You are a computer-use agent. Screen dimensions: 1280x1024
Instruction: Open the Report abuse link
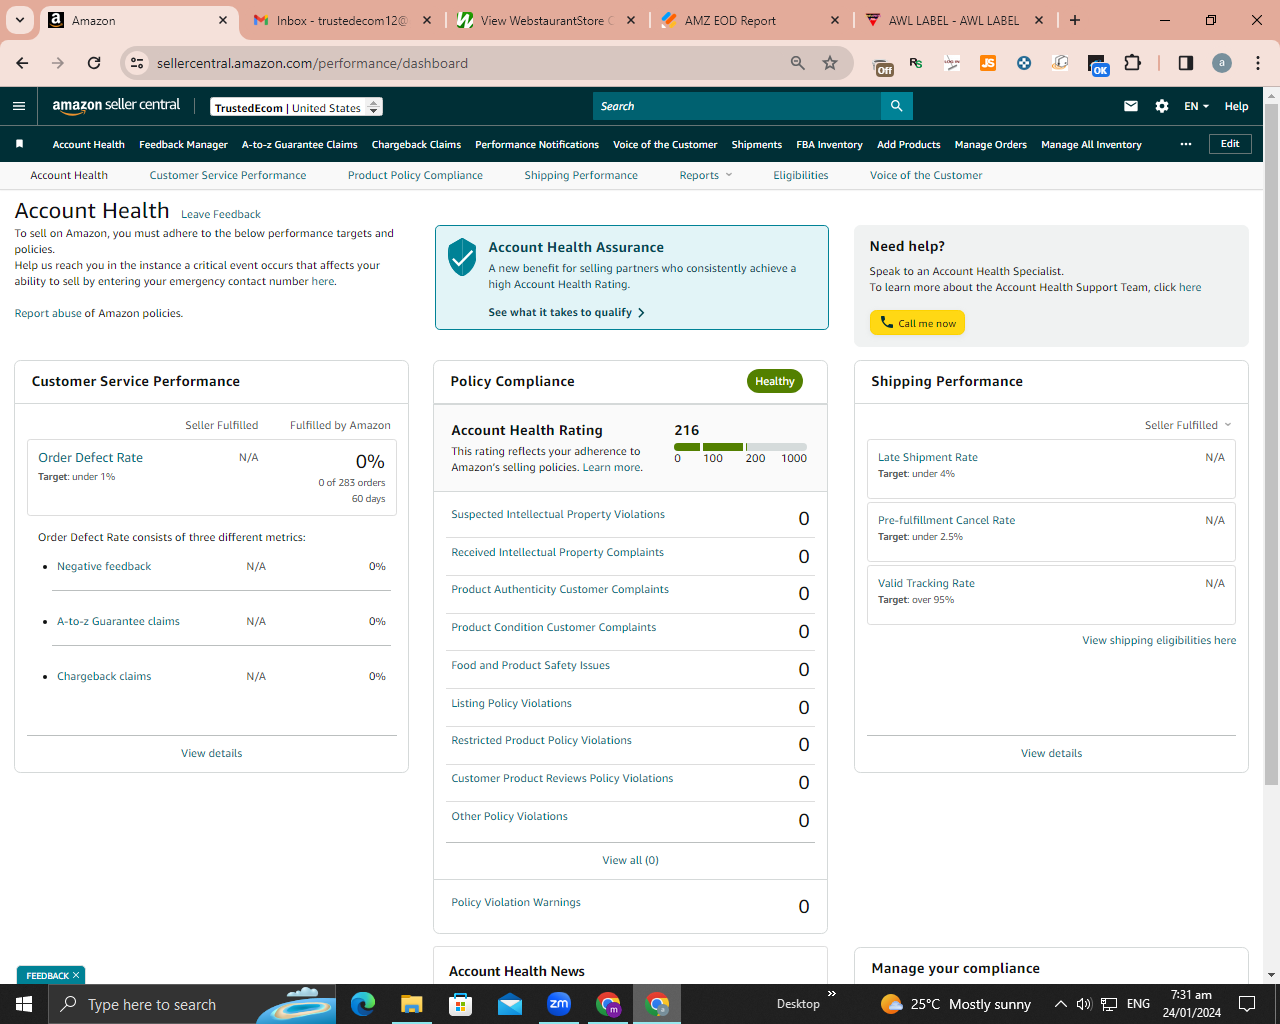click(48, 313)
